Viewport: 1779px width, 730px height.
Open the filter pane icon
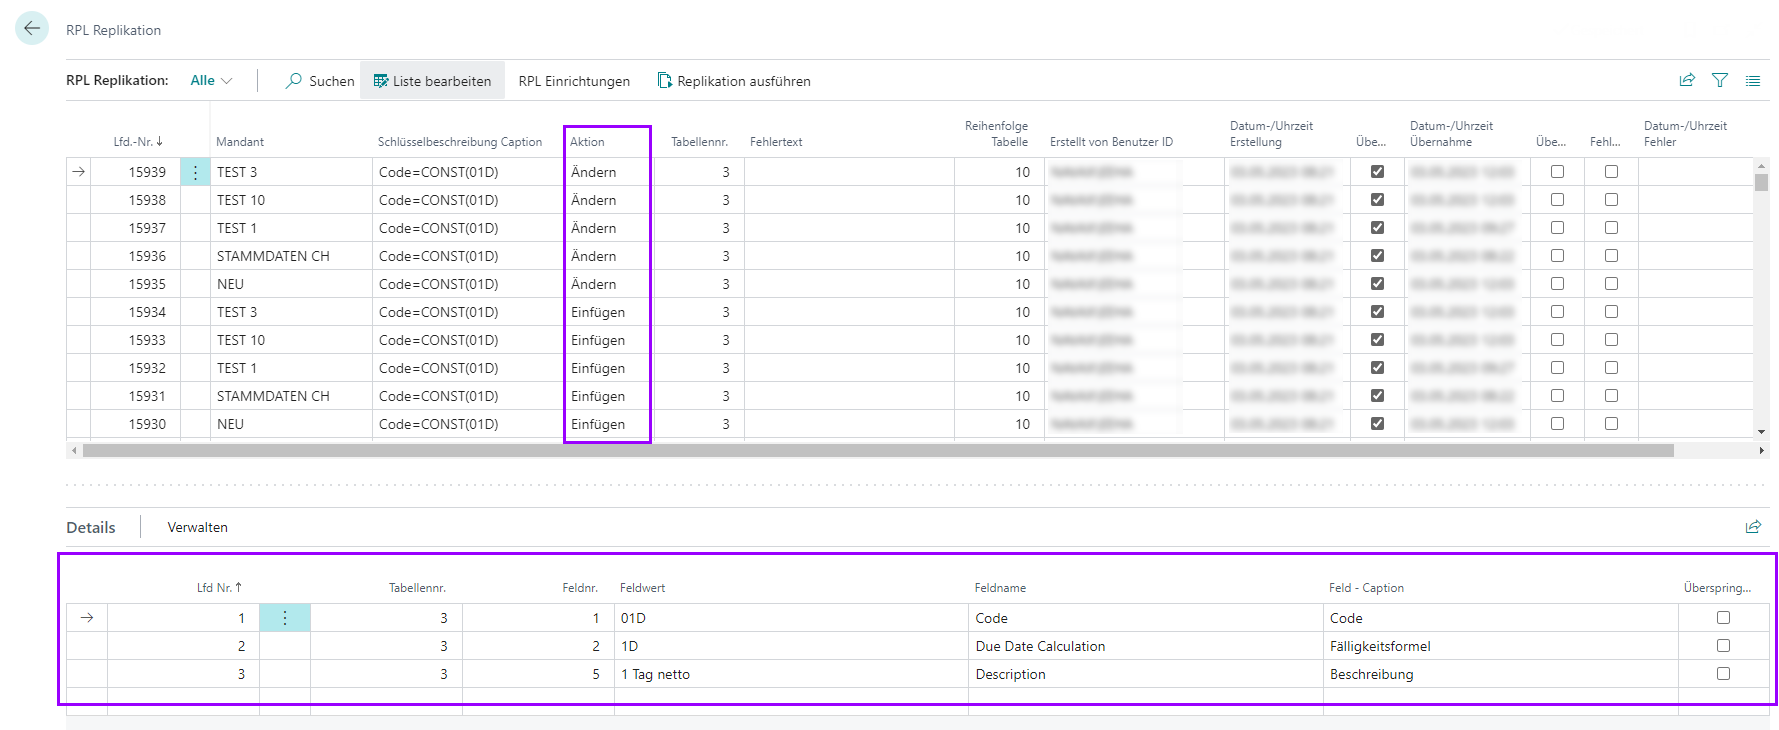[x=1720, y=80]
